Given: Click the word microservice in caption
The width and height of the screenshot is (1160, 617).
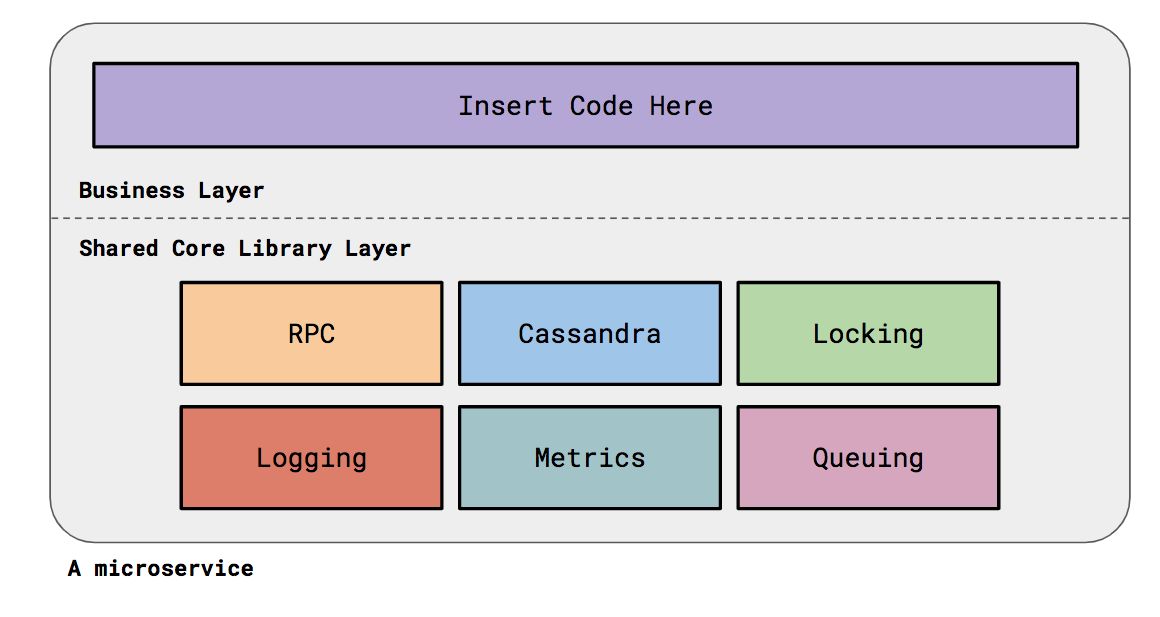Looking at the screenshot, I should [174, 568].
